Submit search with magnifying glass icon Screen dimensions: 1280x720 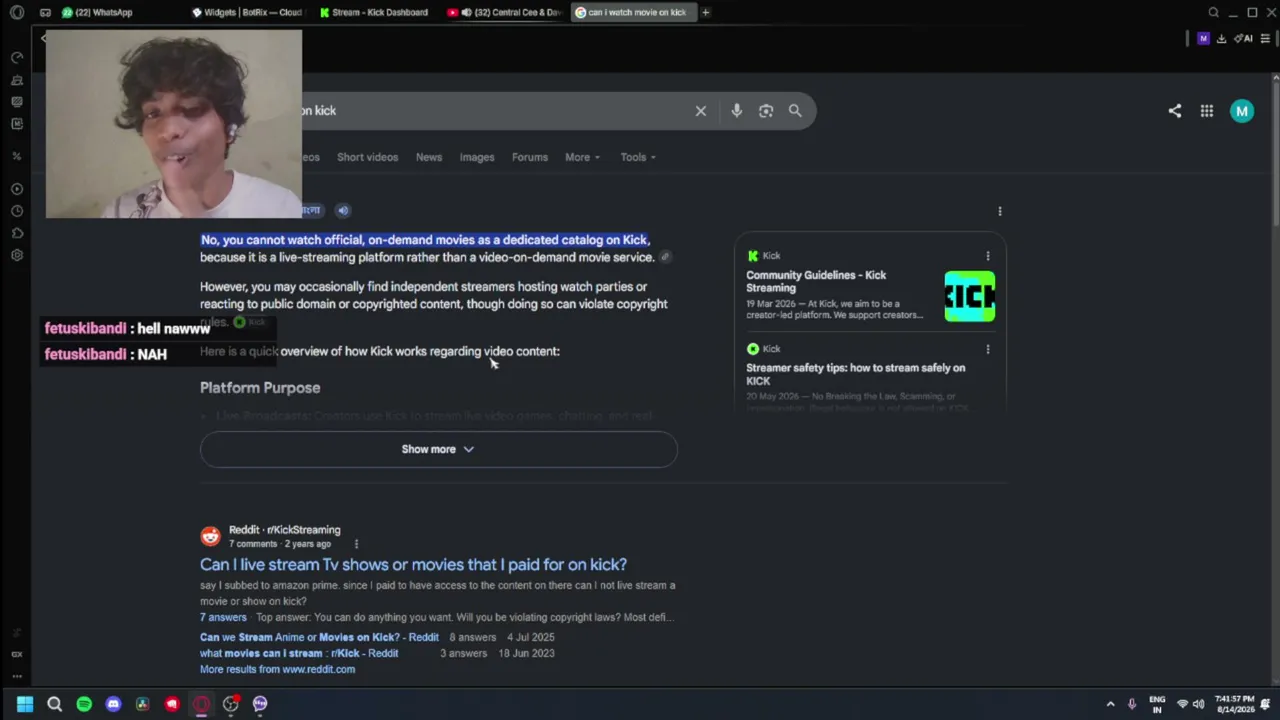click(795, 111)
